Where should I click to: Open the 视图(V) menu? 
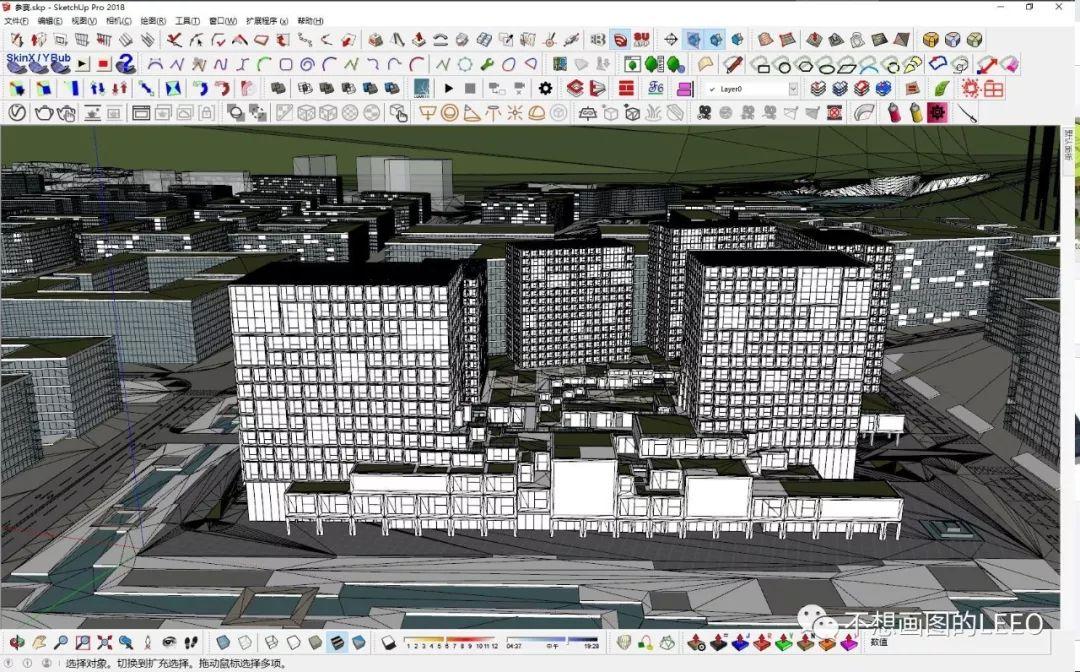coord(84,21)
